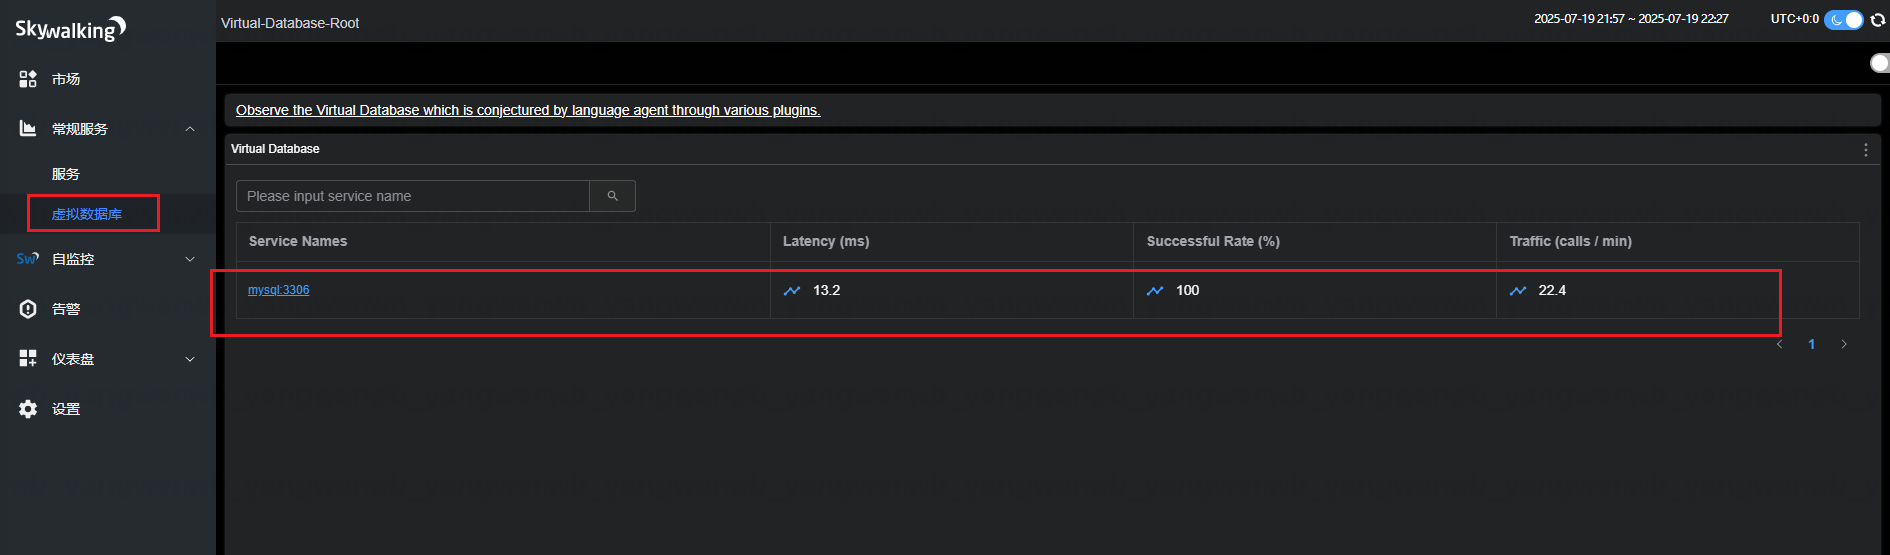Select the 服务 submenu item
Image resolution: width=1890 pixels, height=555 pixels.
pyautogui.click(x=66, y=174)
